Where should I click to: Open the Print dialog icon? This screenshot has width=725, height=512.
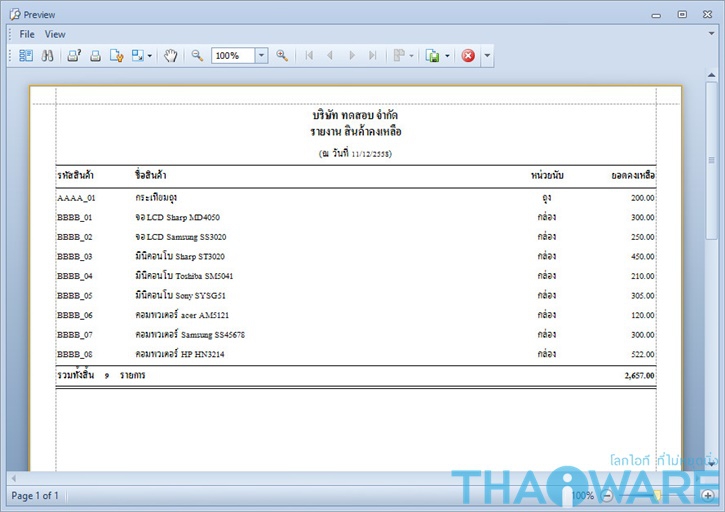tap(74, 56)
